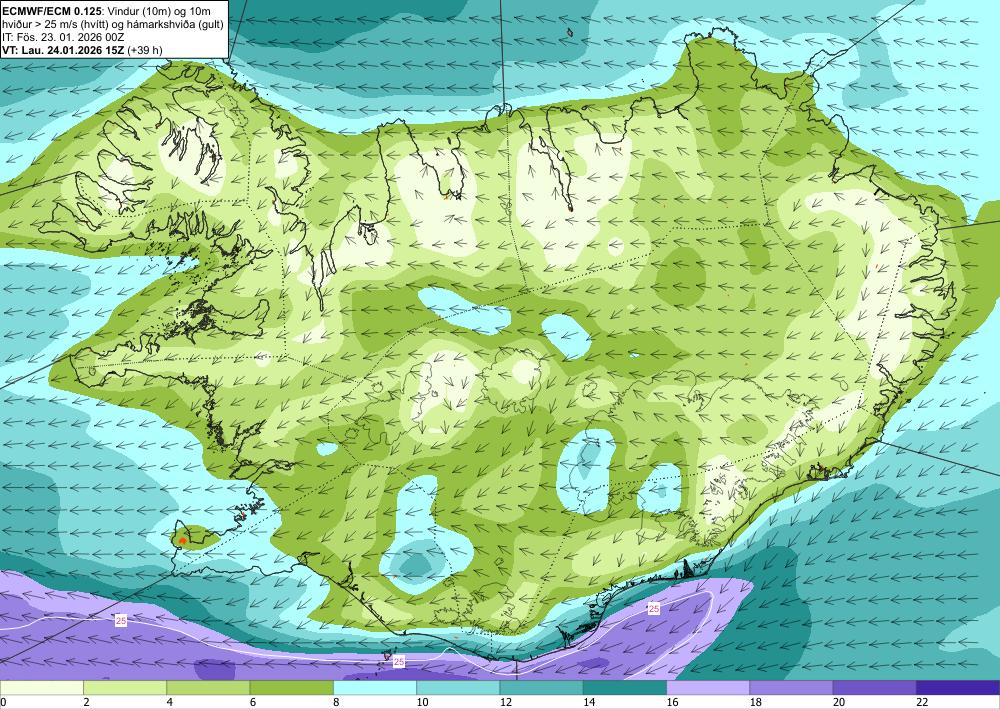Click the '0' label on the wind scale

point(3,702)
